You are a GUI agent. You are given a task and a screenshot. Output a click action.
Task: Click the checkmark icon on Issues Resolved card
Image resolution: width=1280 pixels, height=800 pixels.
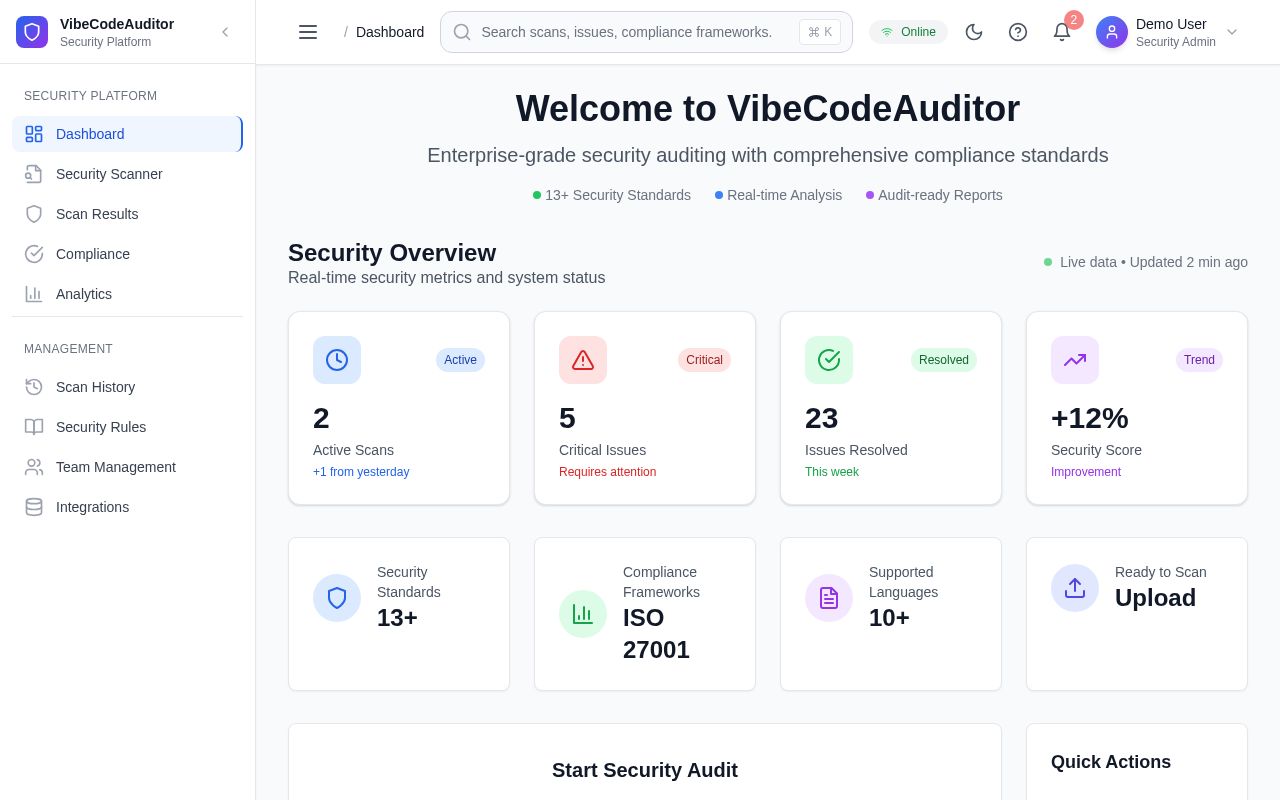[x=829, y=360]
